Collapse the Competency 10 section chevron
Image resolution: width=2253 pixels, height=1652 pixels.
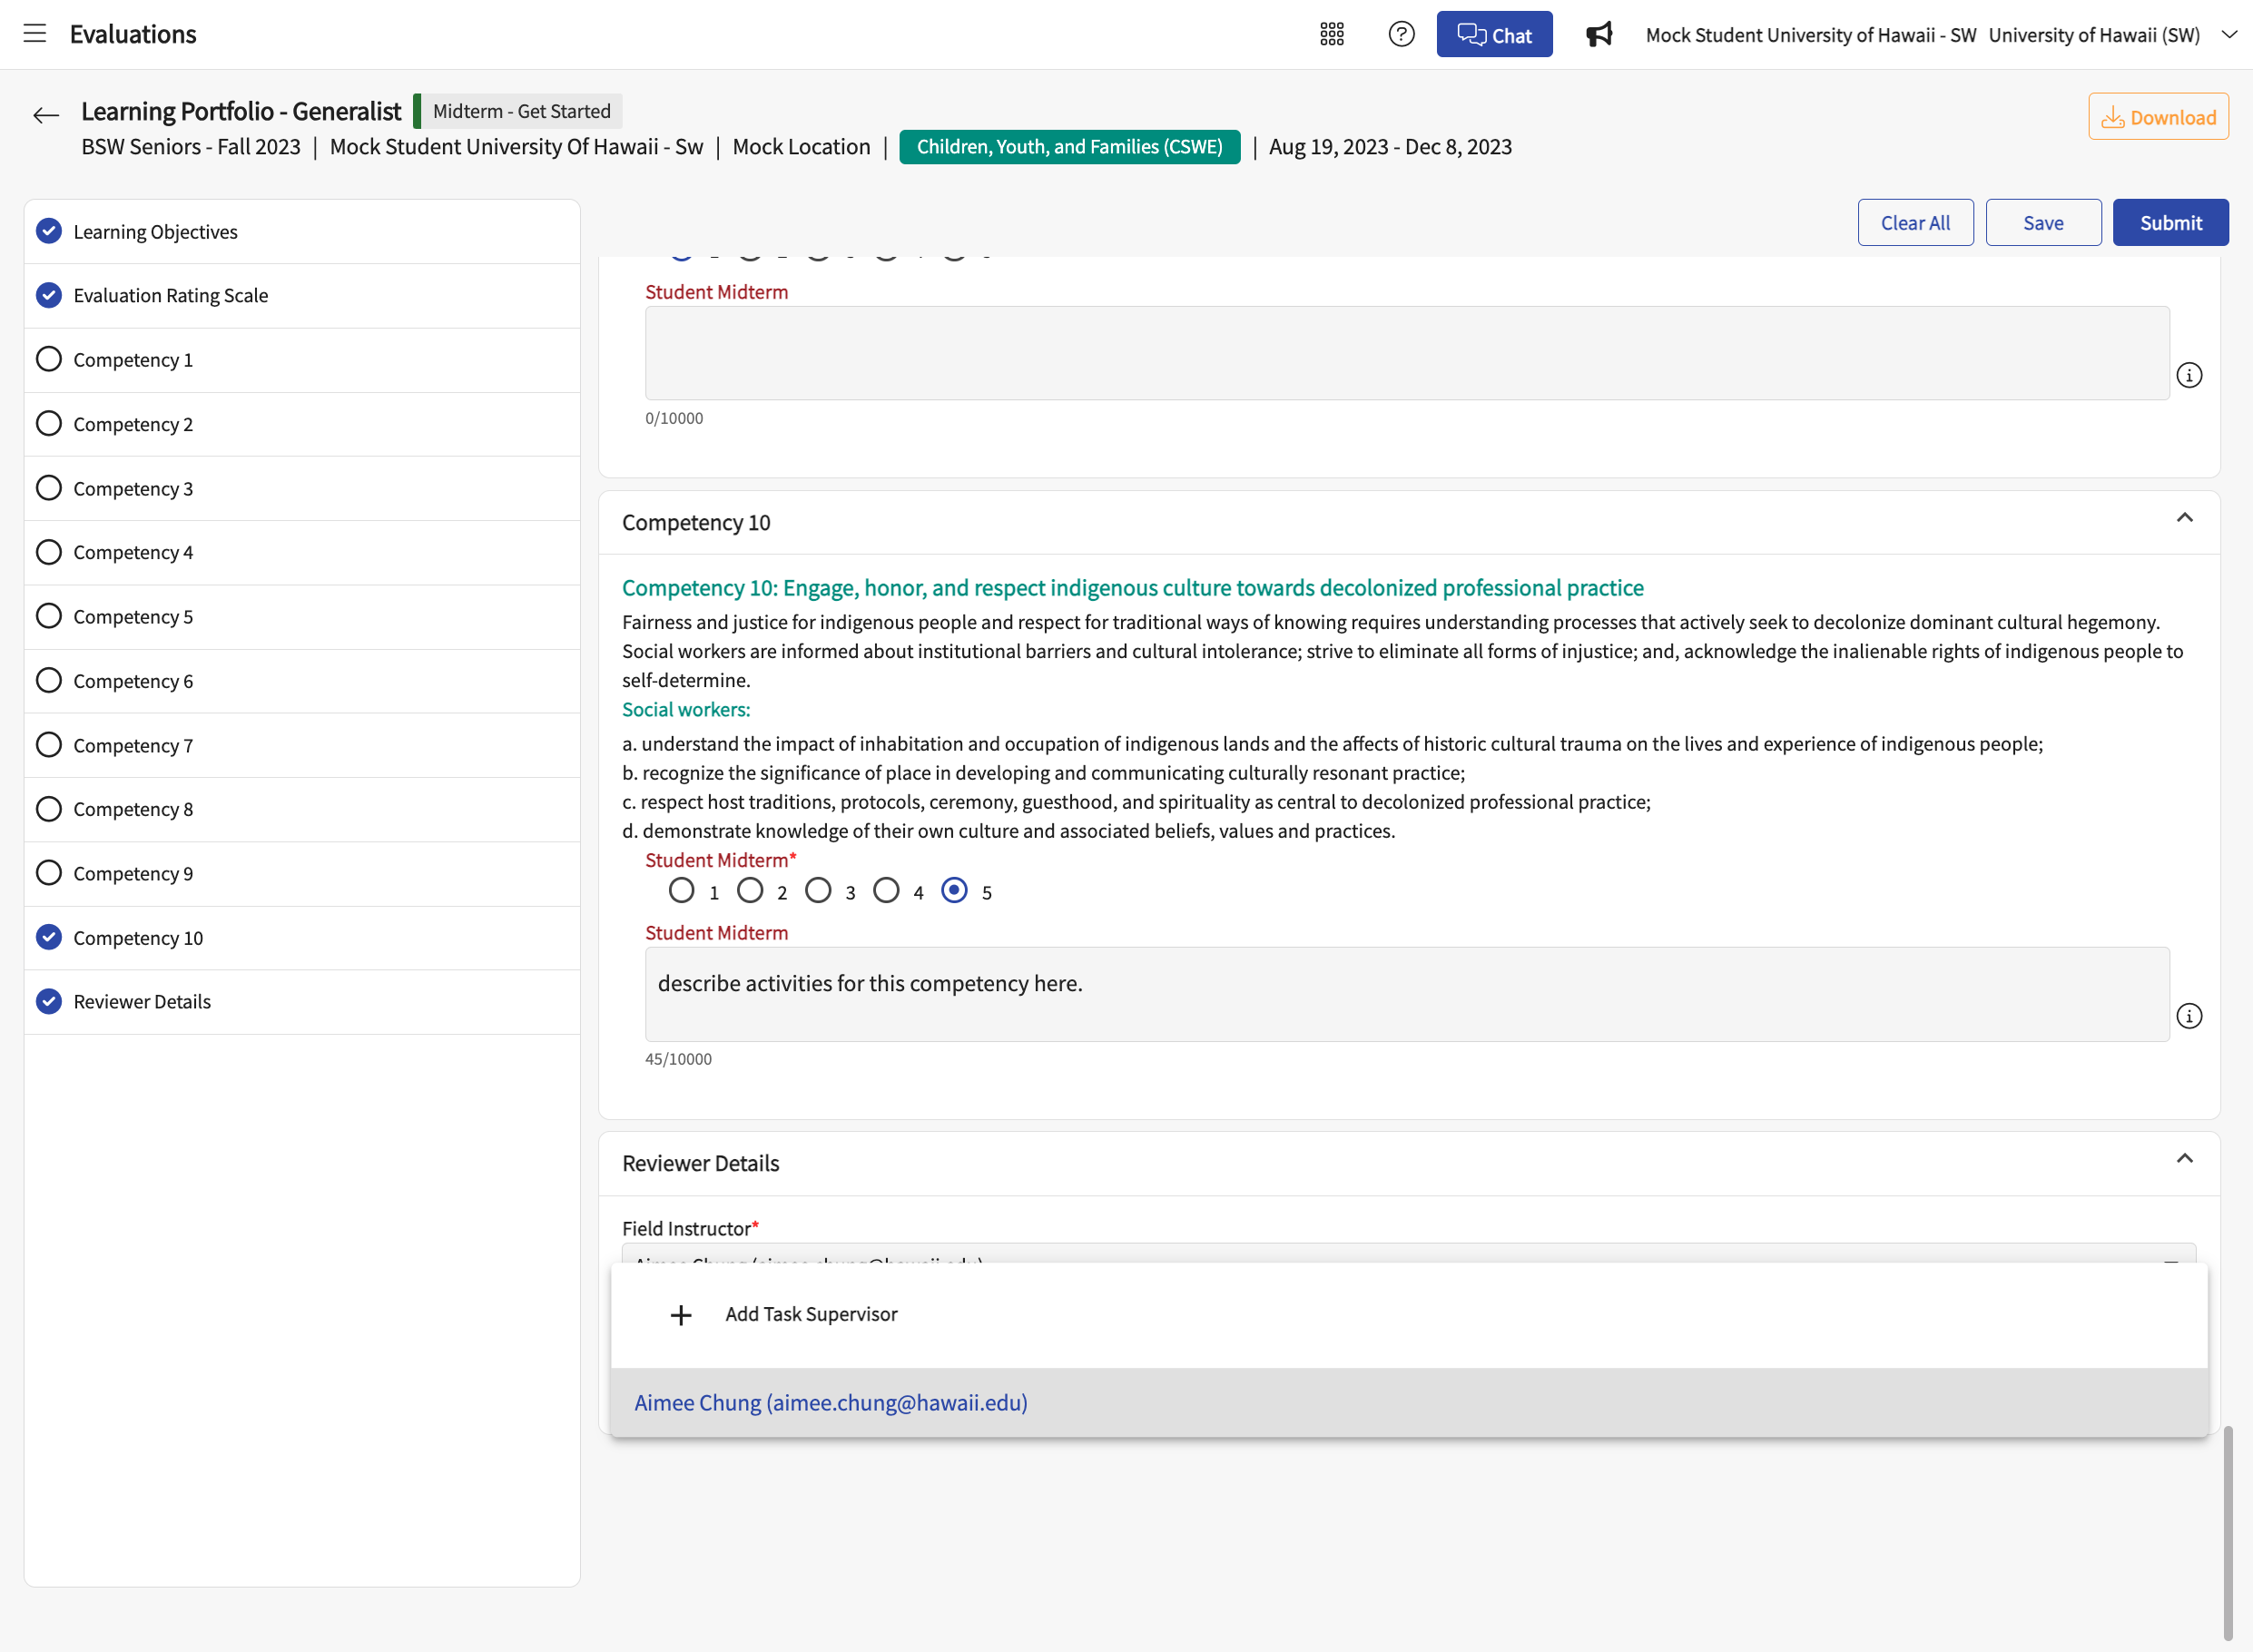click(x=2184, y=518)
